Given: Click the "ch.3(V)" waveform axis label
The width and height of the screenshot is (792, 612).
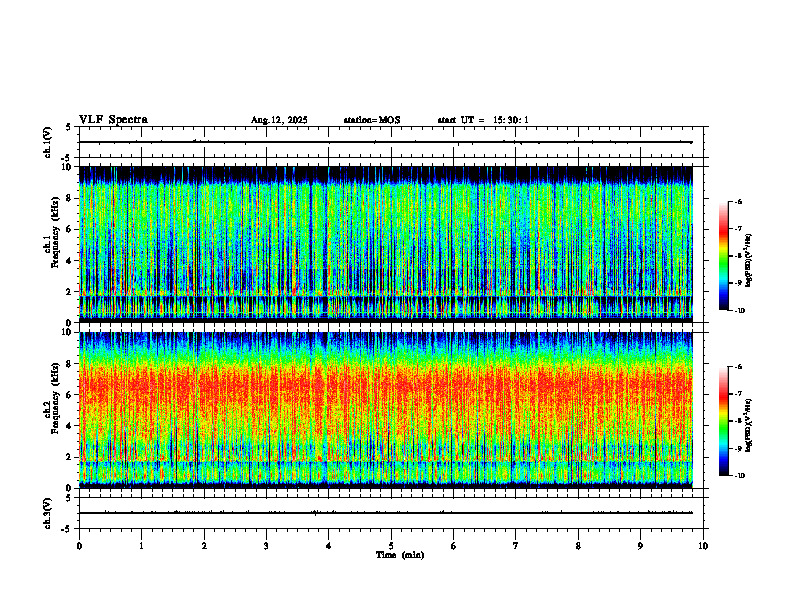Looking at the screenshot, I should coord(47,513).
